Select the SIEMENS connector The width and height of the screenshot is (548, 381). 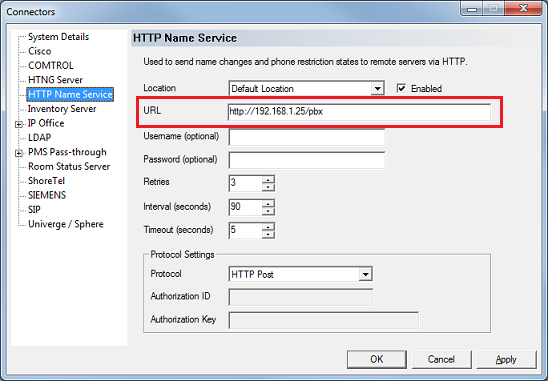pyautogui.click(x=47, y=195)
